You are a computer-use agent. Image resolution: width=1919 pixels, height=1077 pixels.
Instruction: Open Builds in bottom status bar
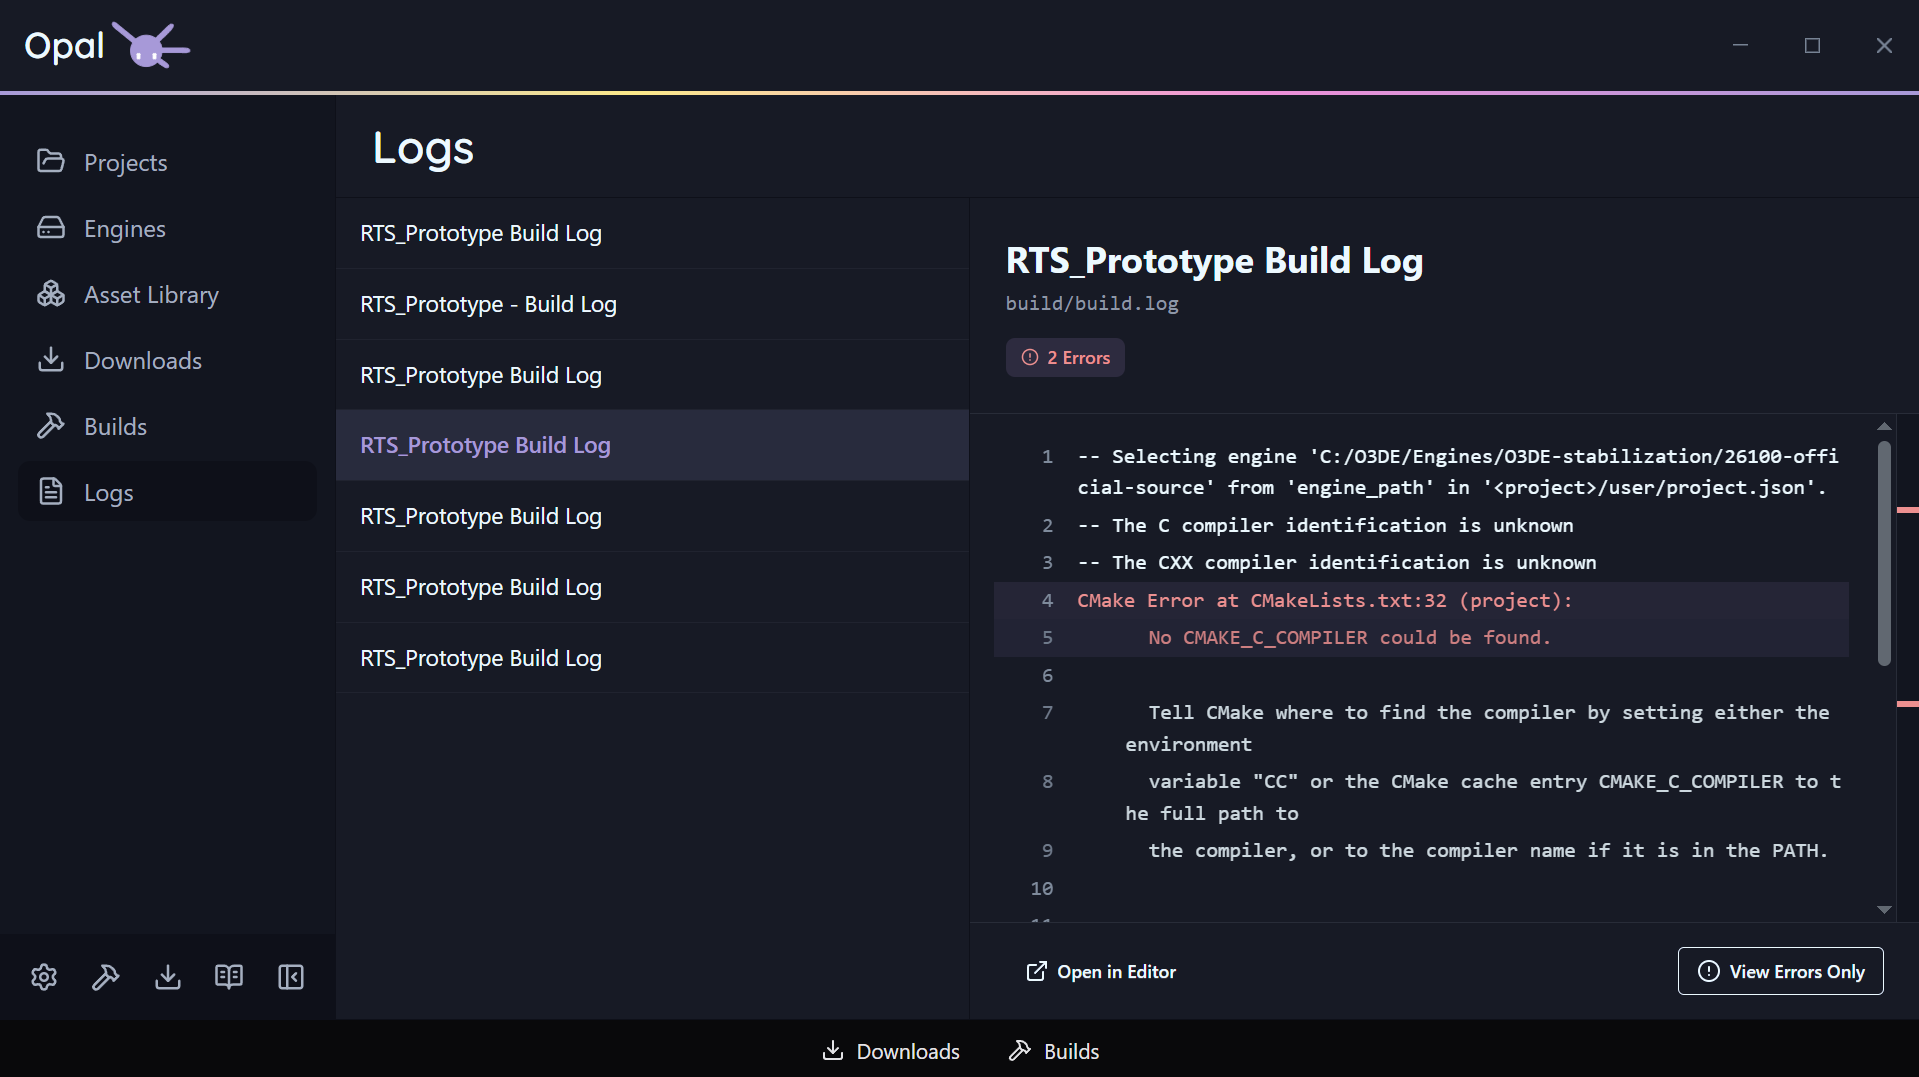[x=1054, y=1051]
